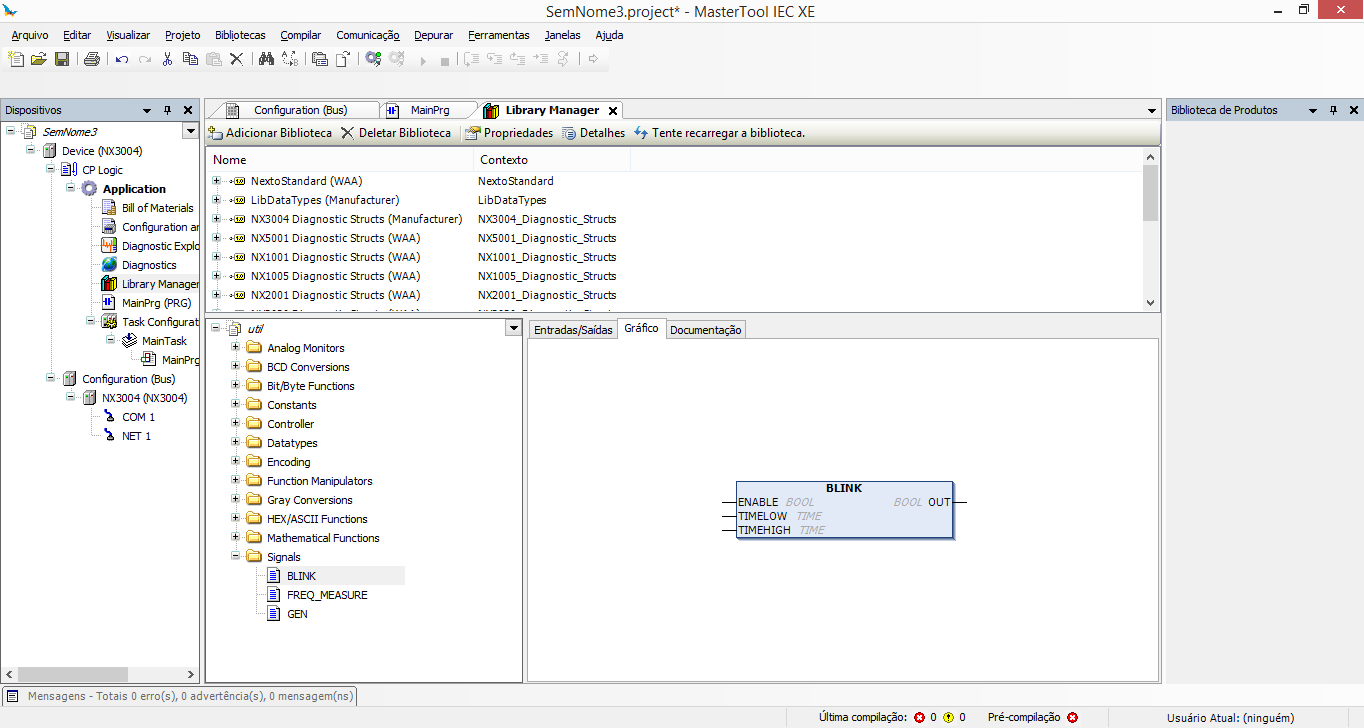Click the library list scrollbar down arrow
This screenshot has width=1364, height=728.
[x=1150, y=303]
